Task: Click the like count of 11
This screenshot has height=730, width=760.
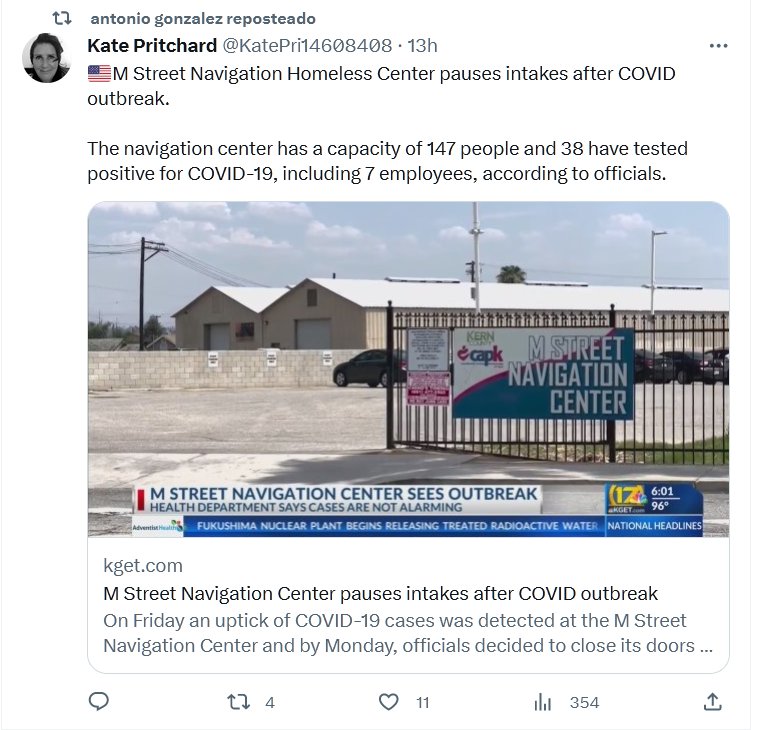Action: 423,702
